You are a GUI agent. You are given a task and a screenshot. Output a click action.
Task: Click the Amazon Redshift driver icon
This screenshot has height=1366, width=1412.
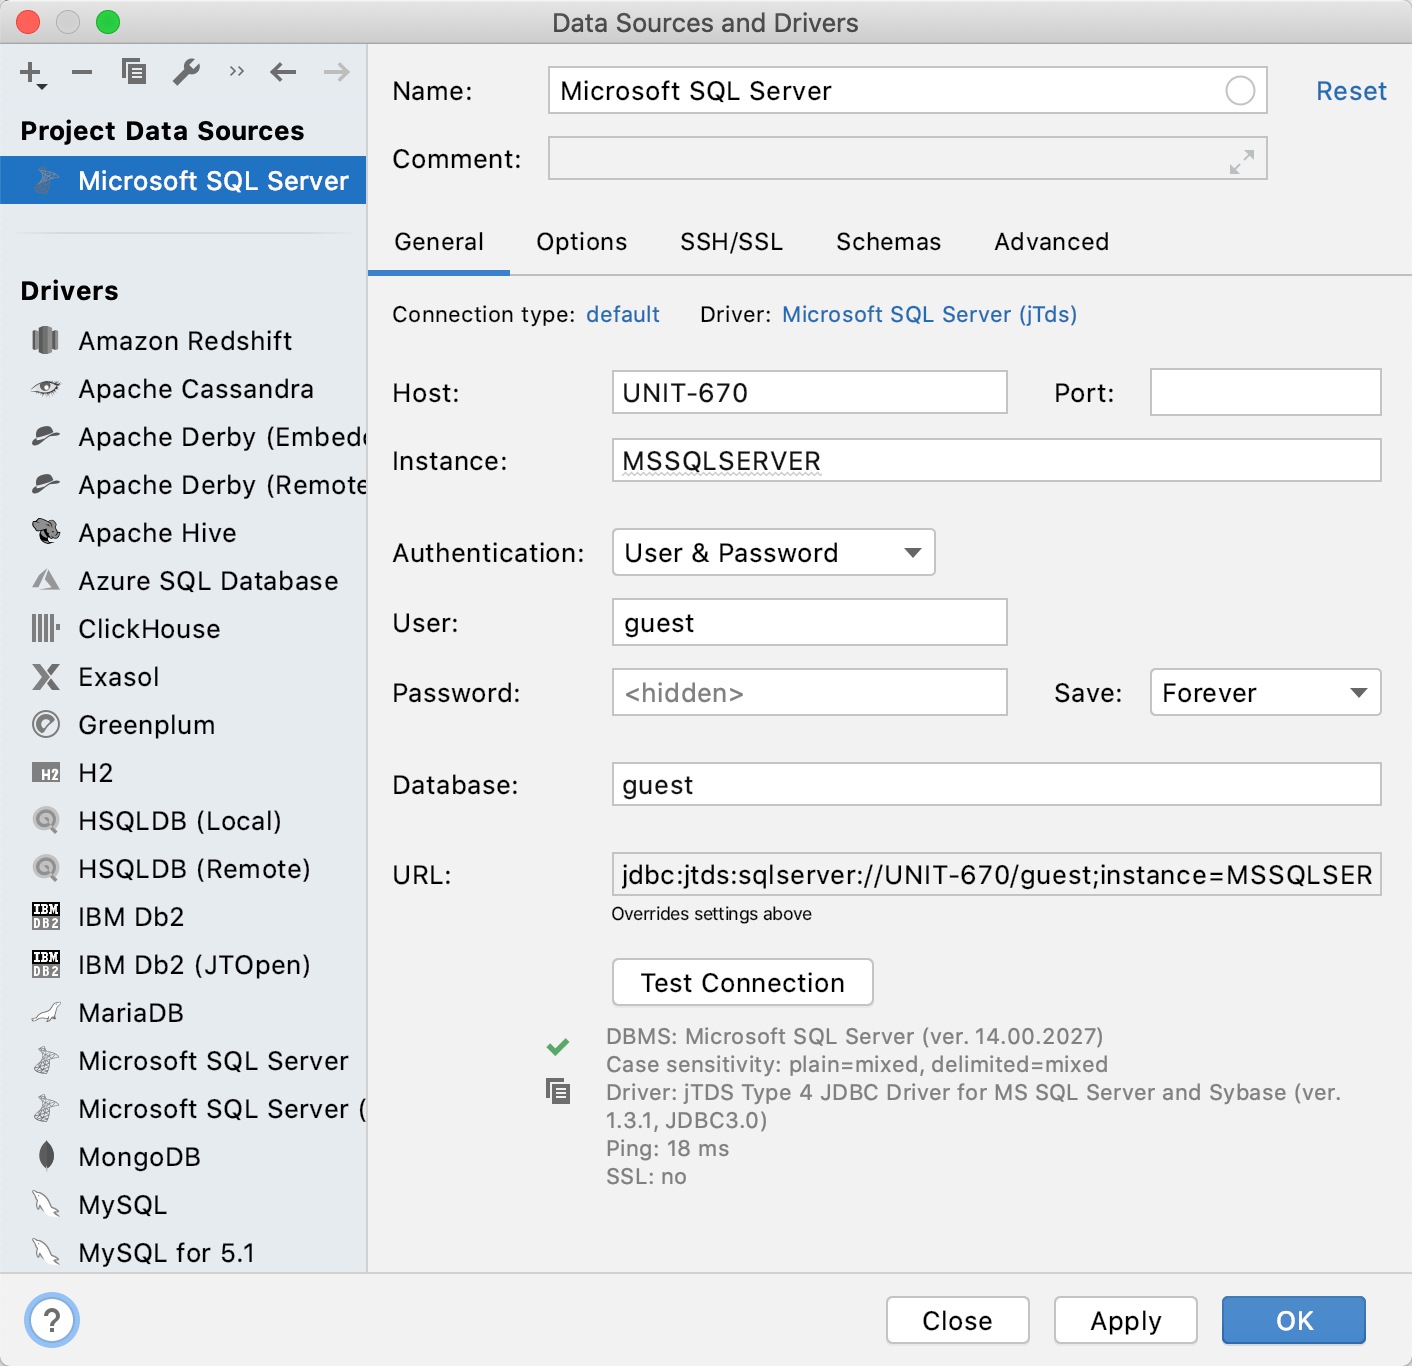46,341
